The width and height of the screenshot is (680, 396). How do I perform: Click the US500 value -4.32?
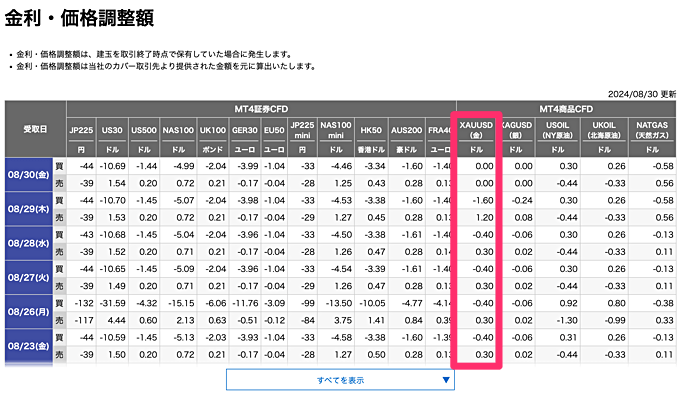pos(147,303)
